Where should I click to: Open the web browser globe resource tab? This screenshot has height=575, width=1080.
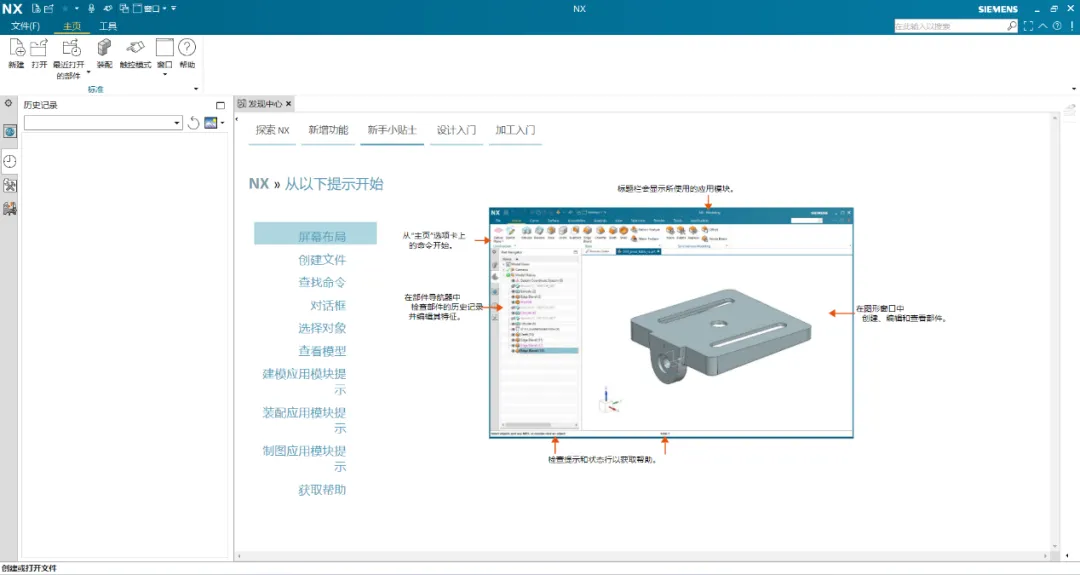click(10, 131)
